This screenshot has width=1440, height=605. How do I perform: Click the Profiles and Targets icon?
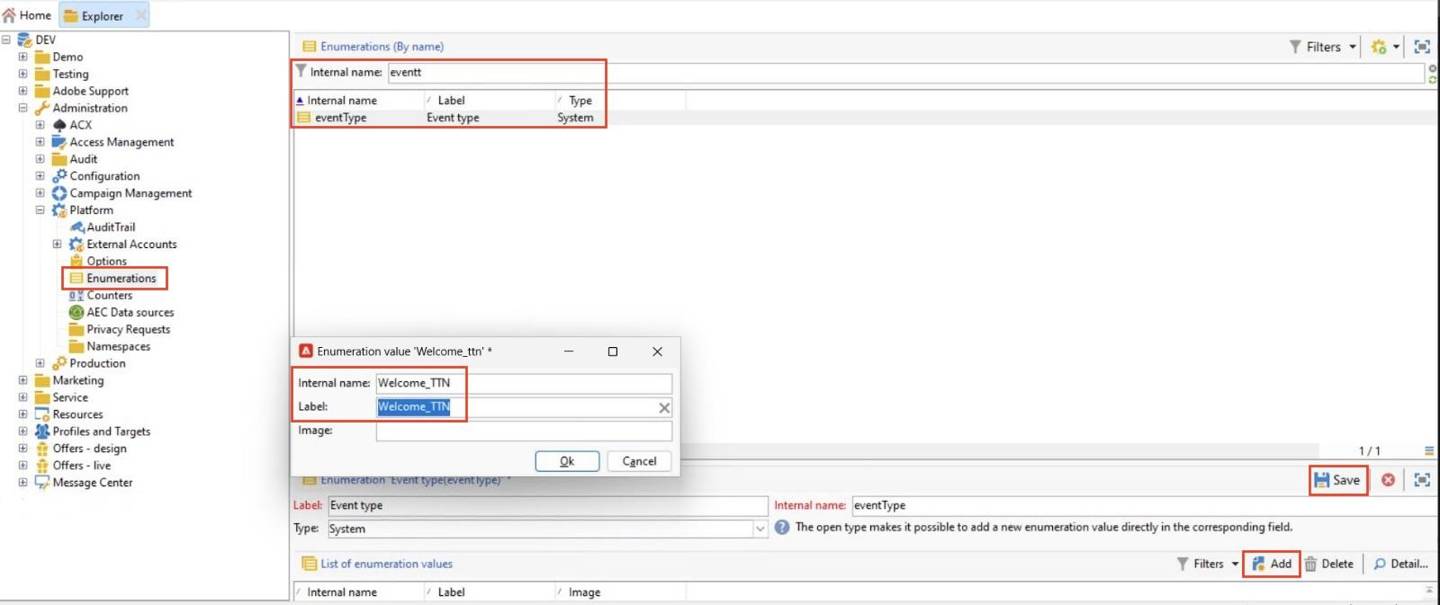(x=42, y=431)
